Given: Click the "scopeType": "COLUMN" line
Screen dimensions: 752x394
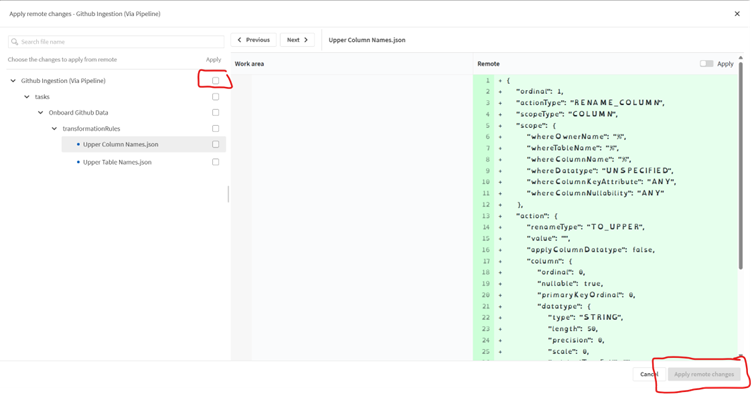Looking at the screenshot, I should [567, 114].
